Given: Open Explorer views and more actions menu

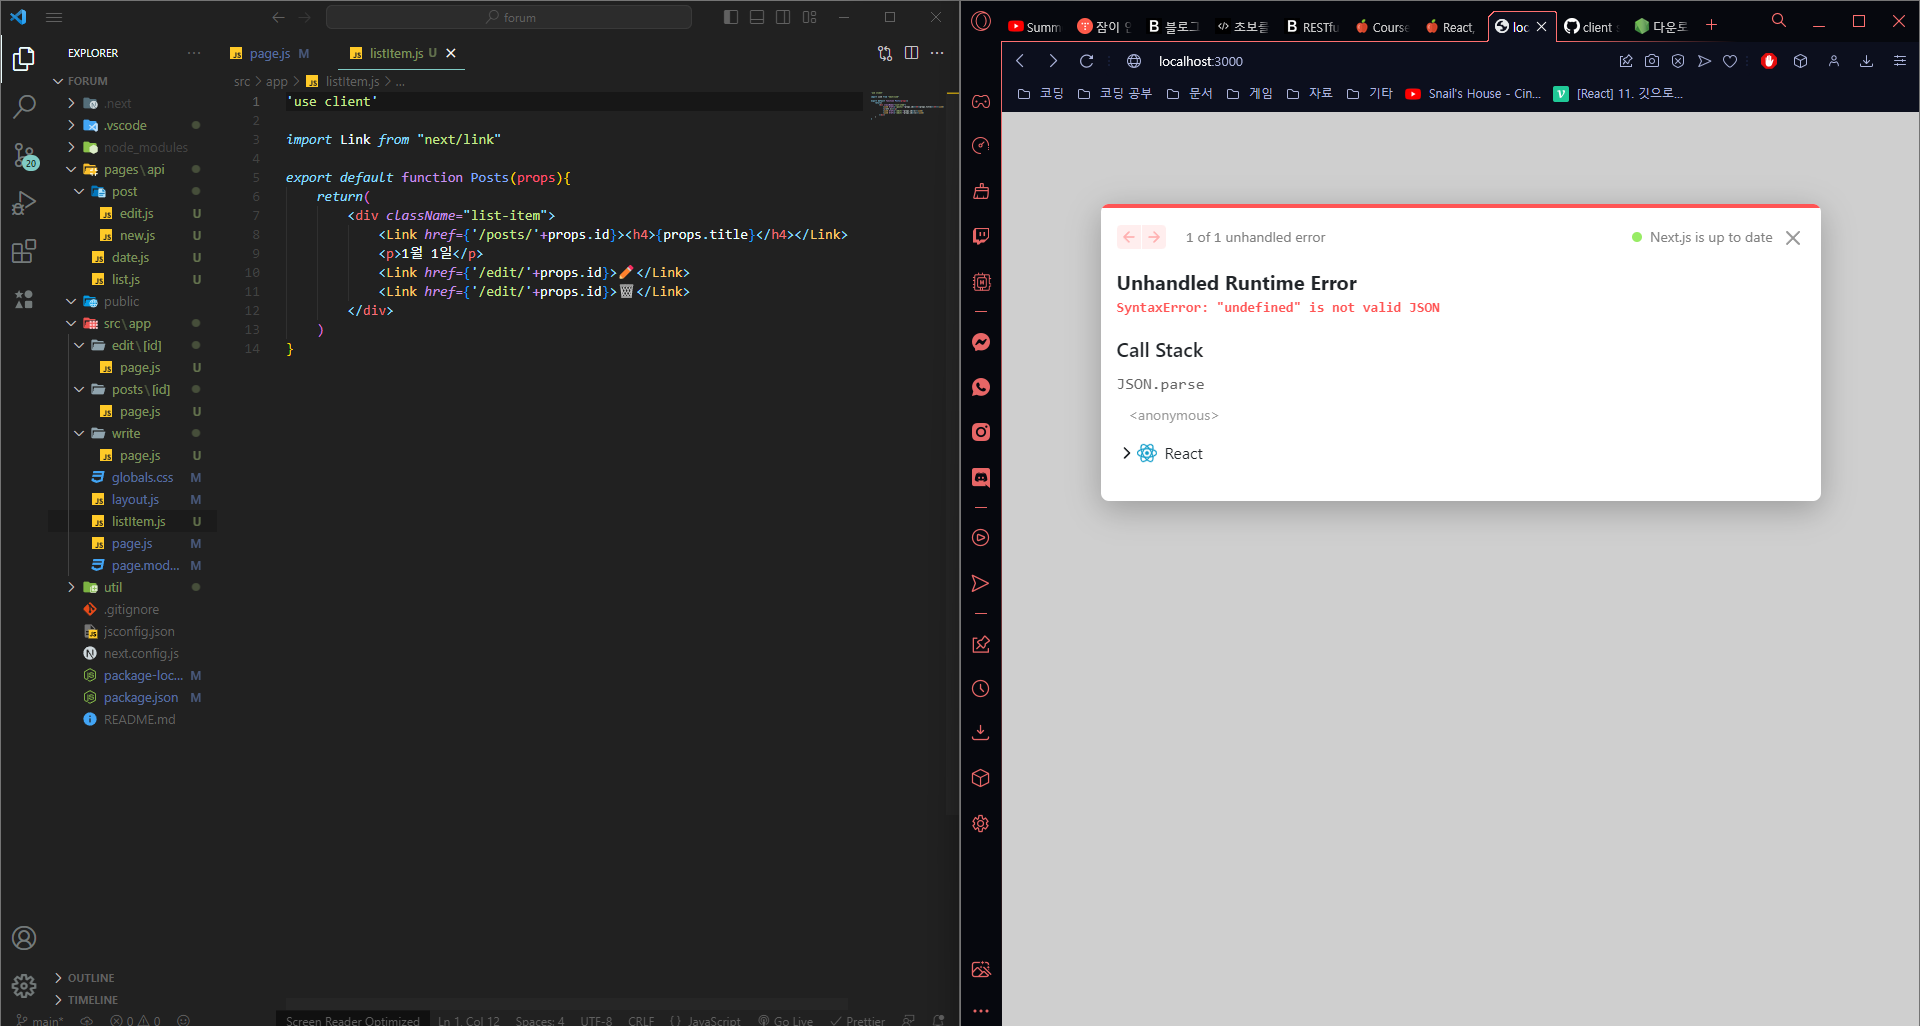Looking at the screenshot, I should pyautogui.click(x=193, y=53).
